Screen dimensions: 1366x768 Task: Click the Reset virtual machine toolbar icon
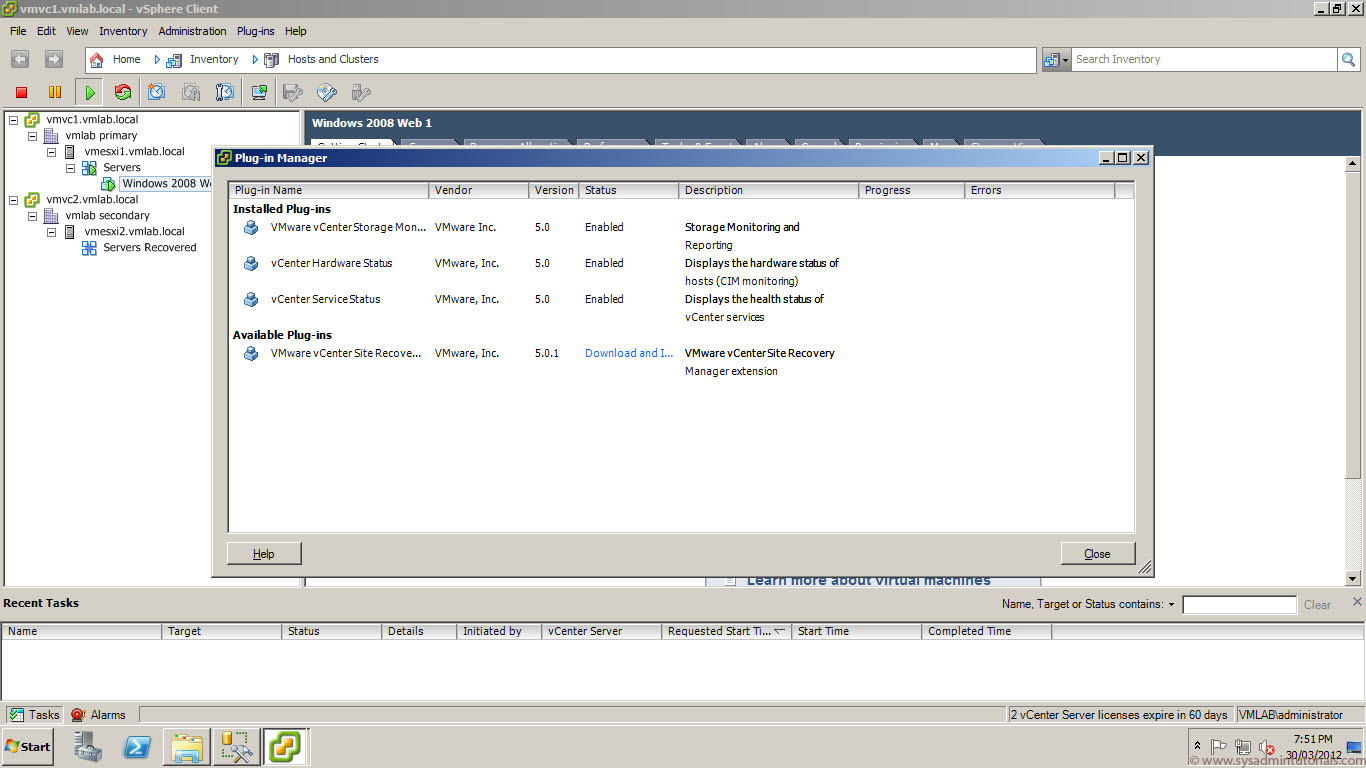pyautogui.click(x=123, y=92)
